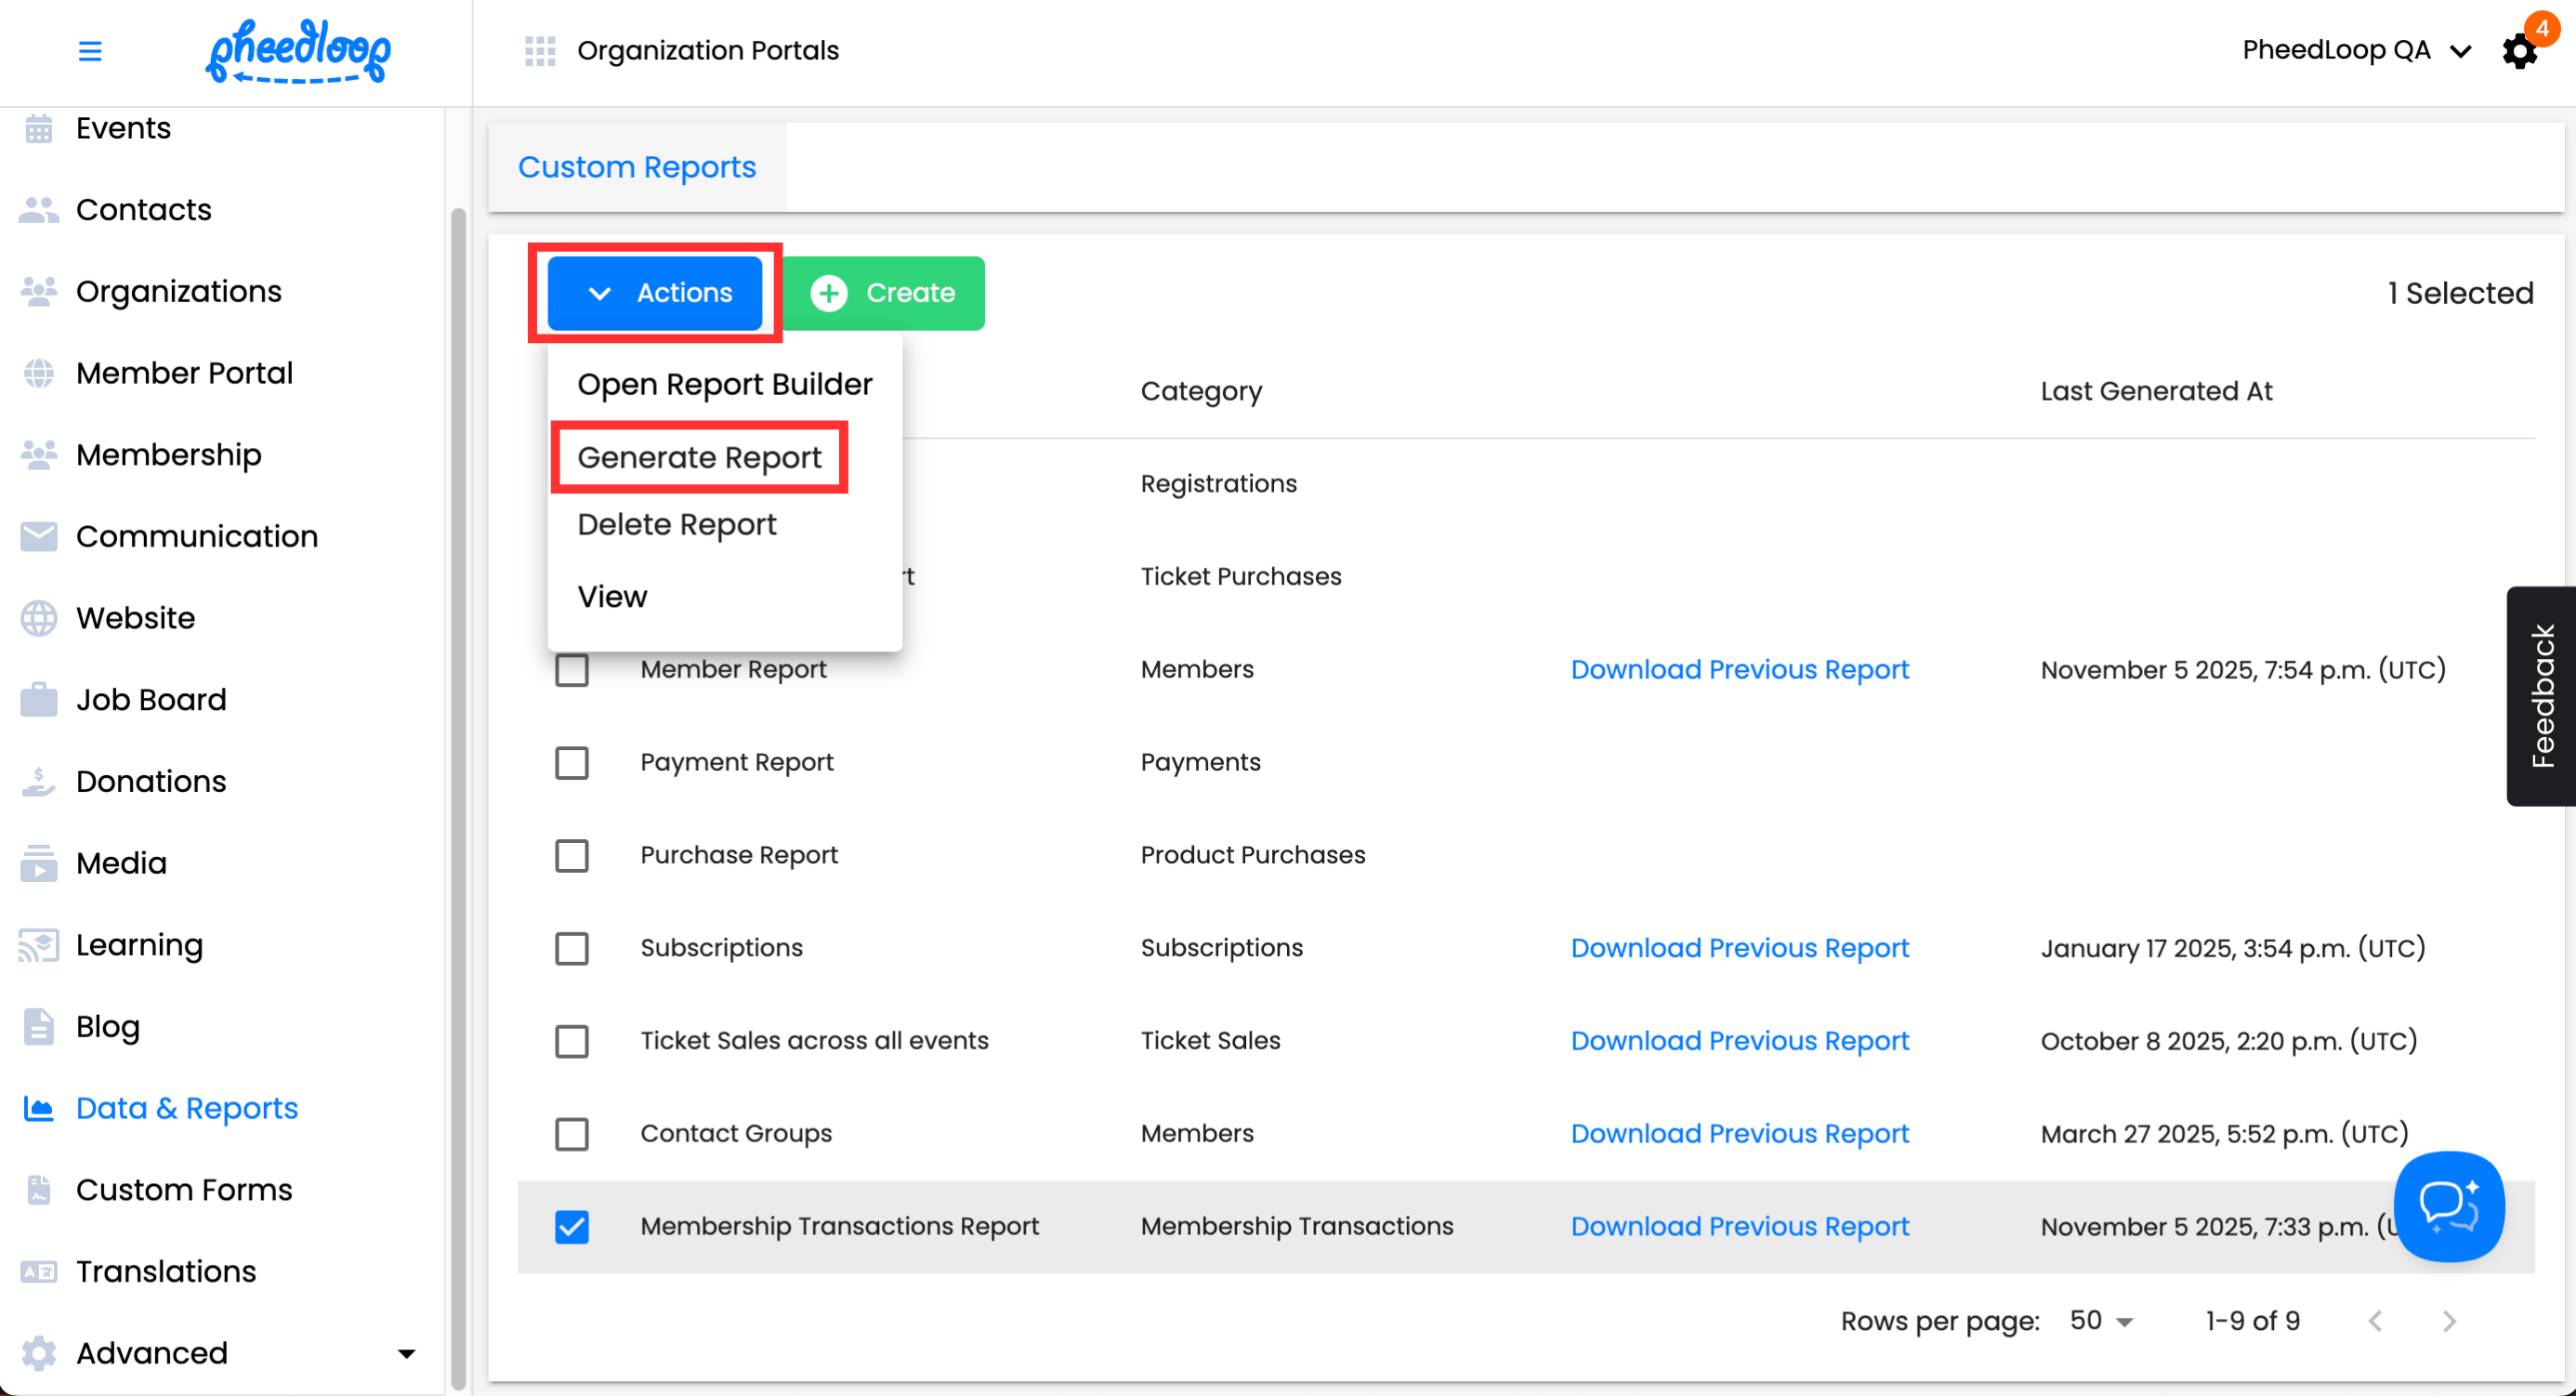The height and width of the screenshot is (1396, 2576).
Task: Check the Payment Report checkbox
Action: 572,762
